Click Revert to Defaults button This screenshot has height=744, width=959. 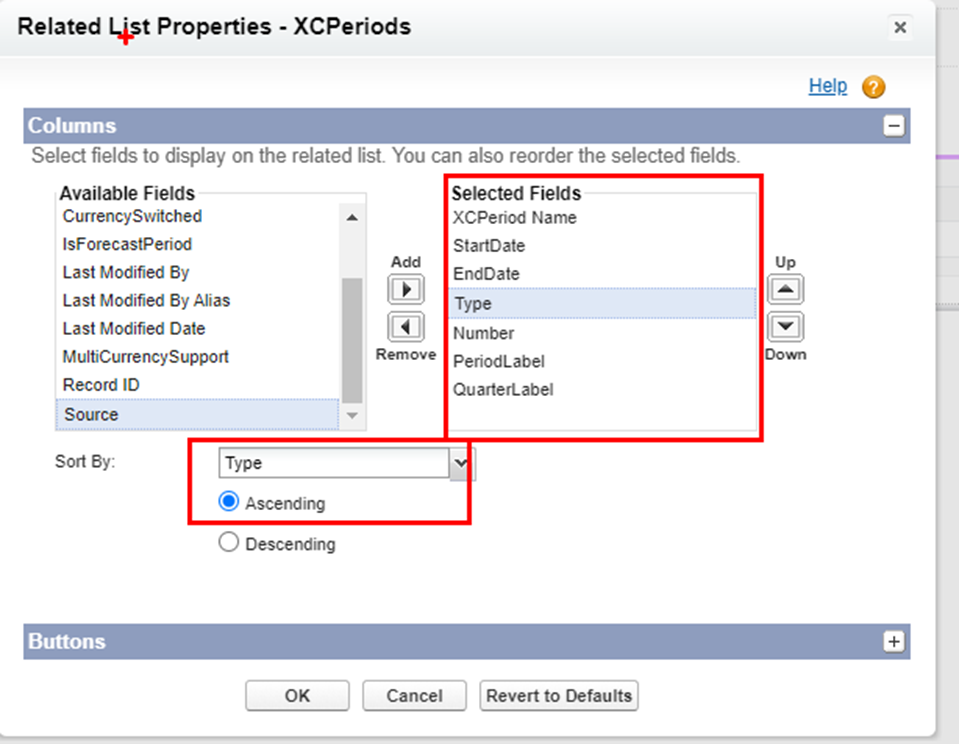558,696
